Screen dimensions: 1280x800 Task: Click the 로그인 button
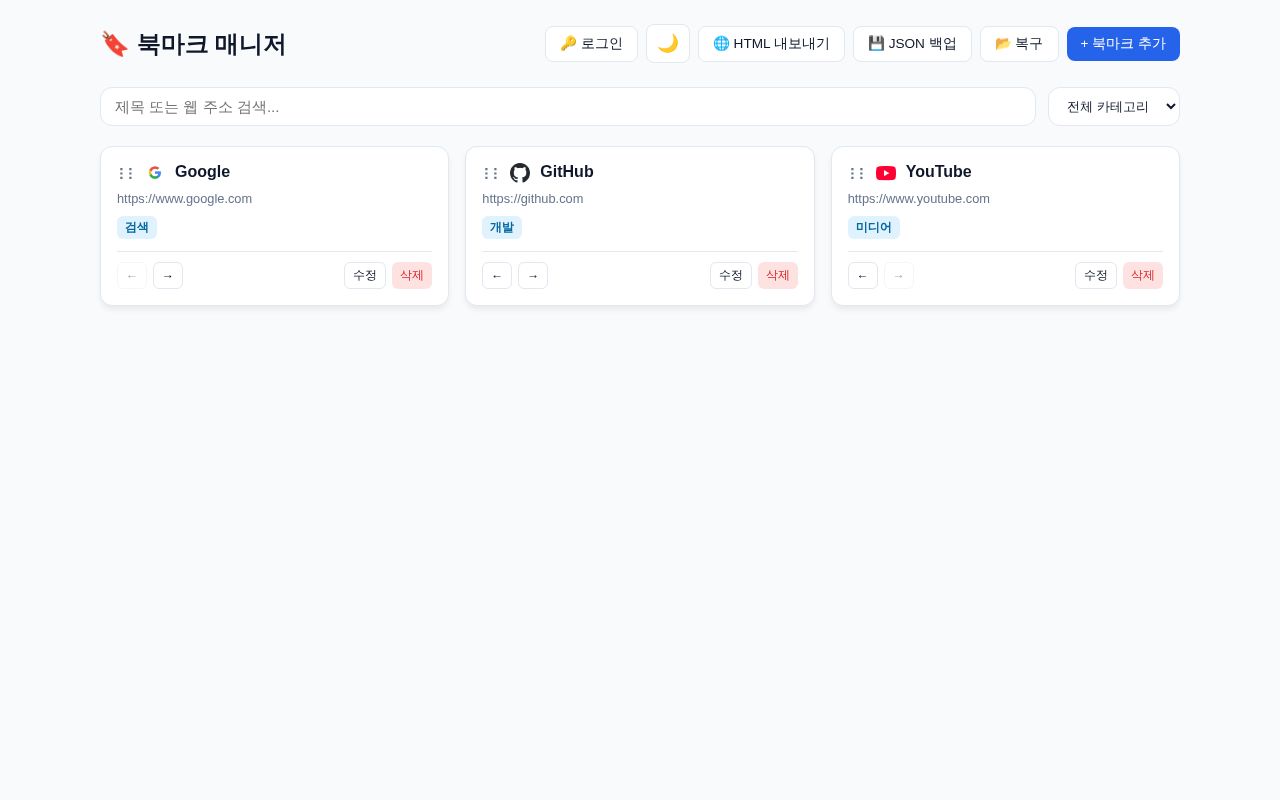[591, 44]
